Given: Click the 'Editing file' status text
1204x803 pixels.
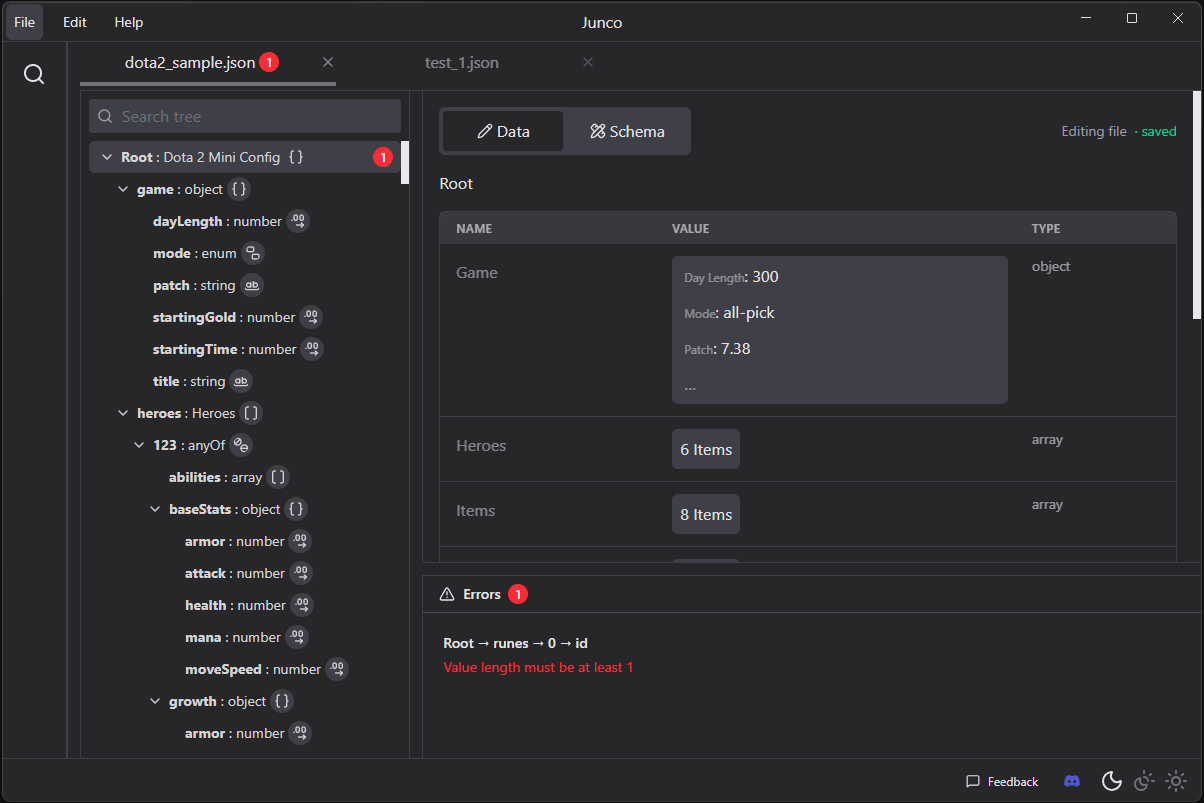Looking at the screenshot, I should (x=1094, y=131).
